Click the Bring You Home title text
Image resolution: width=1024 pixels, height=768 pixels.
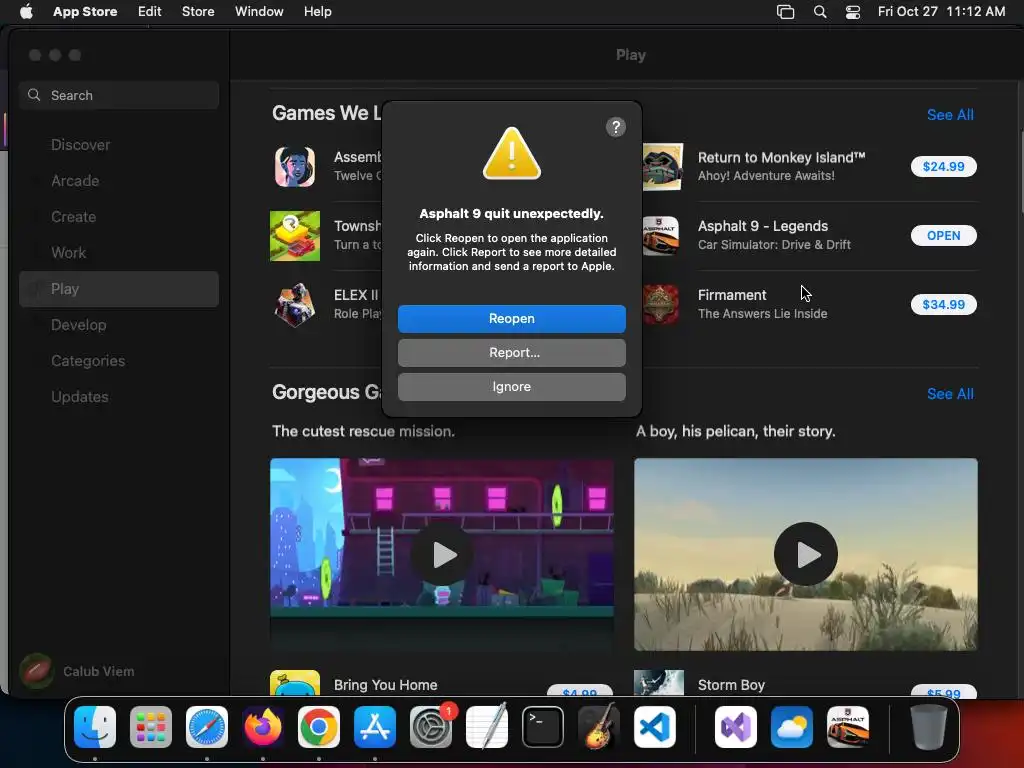pos(385,685)
